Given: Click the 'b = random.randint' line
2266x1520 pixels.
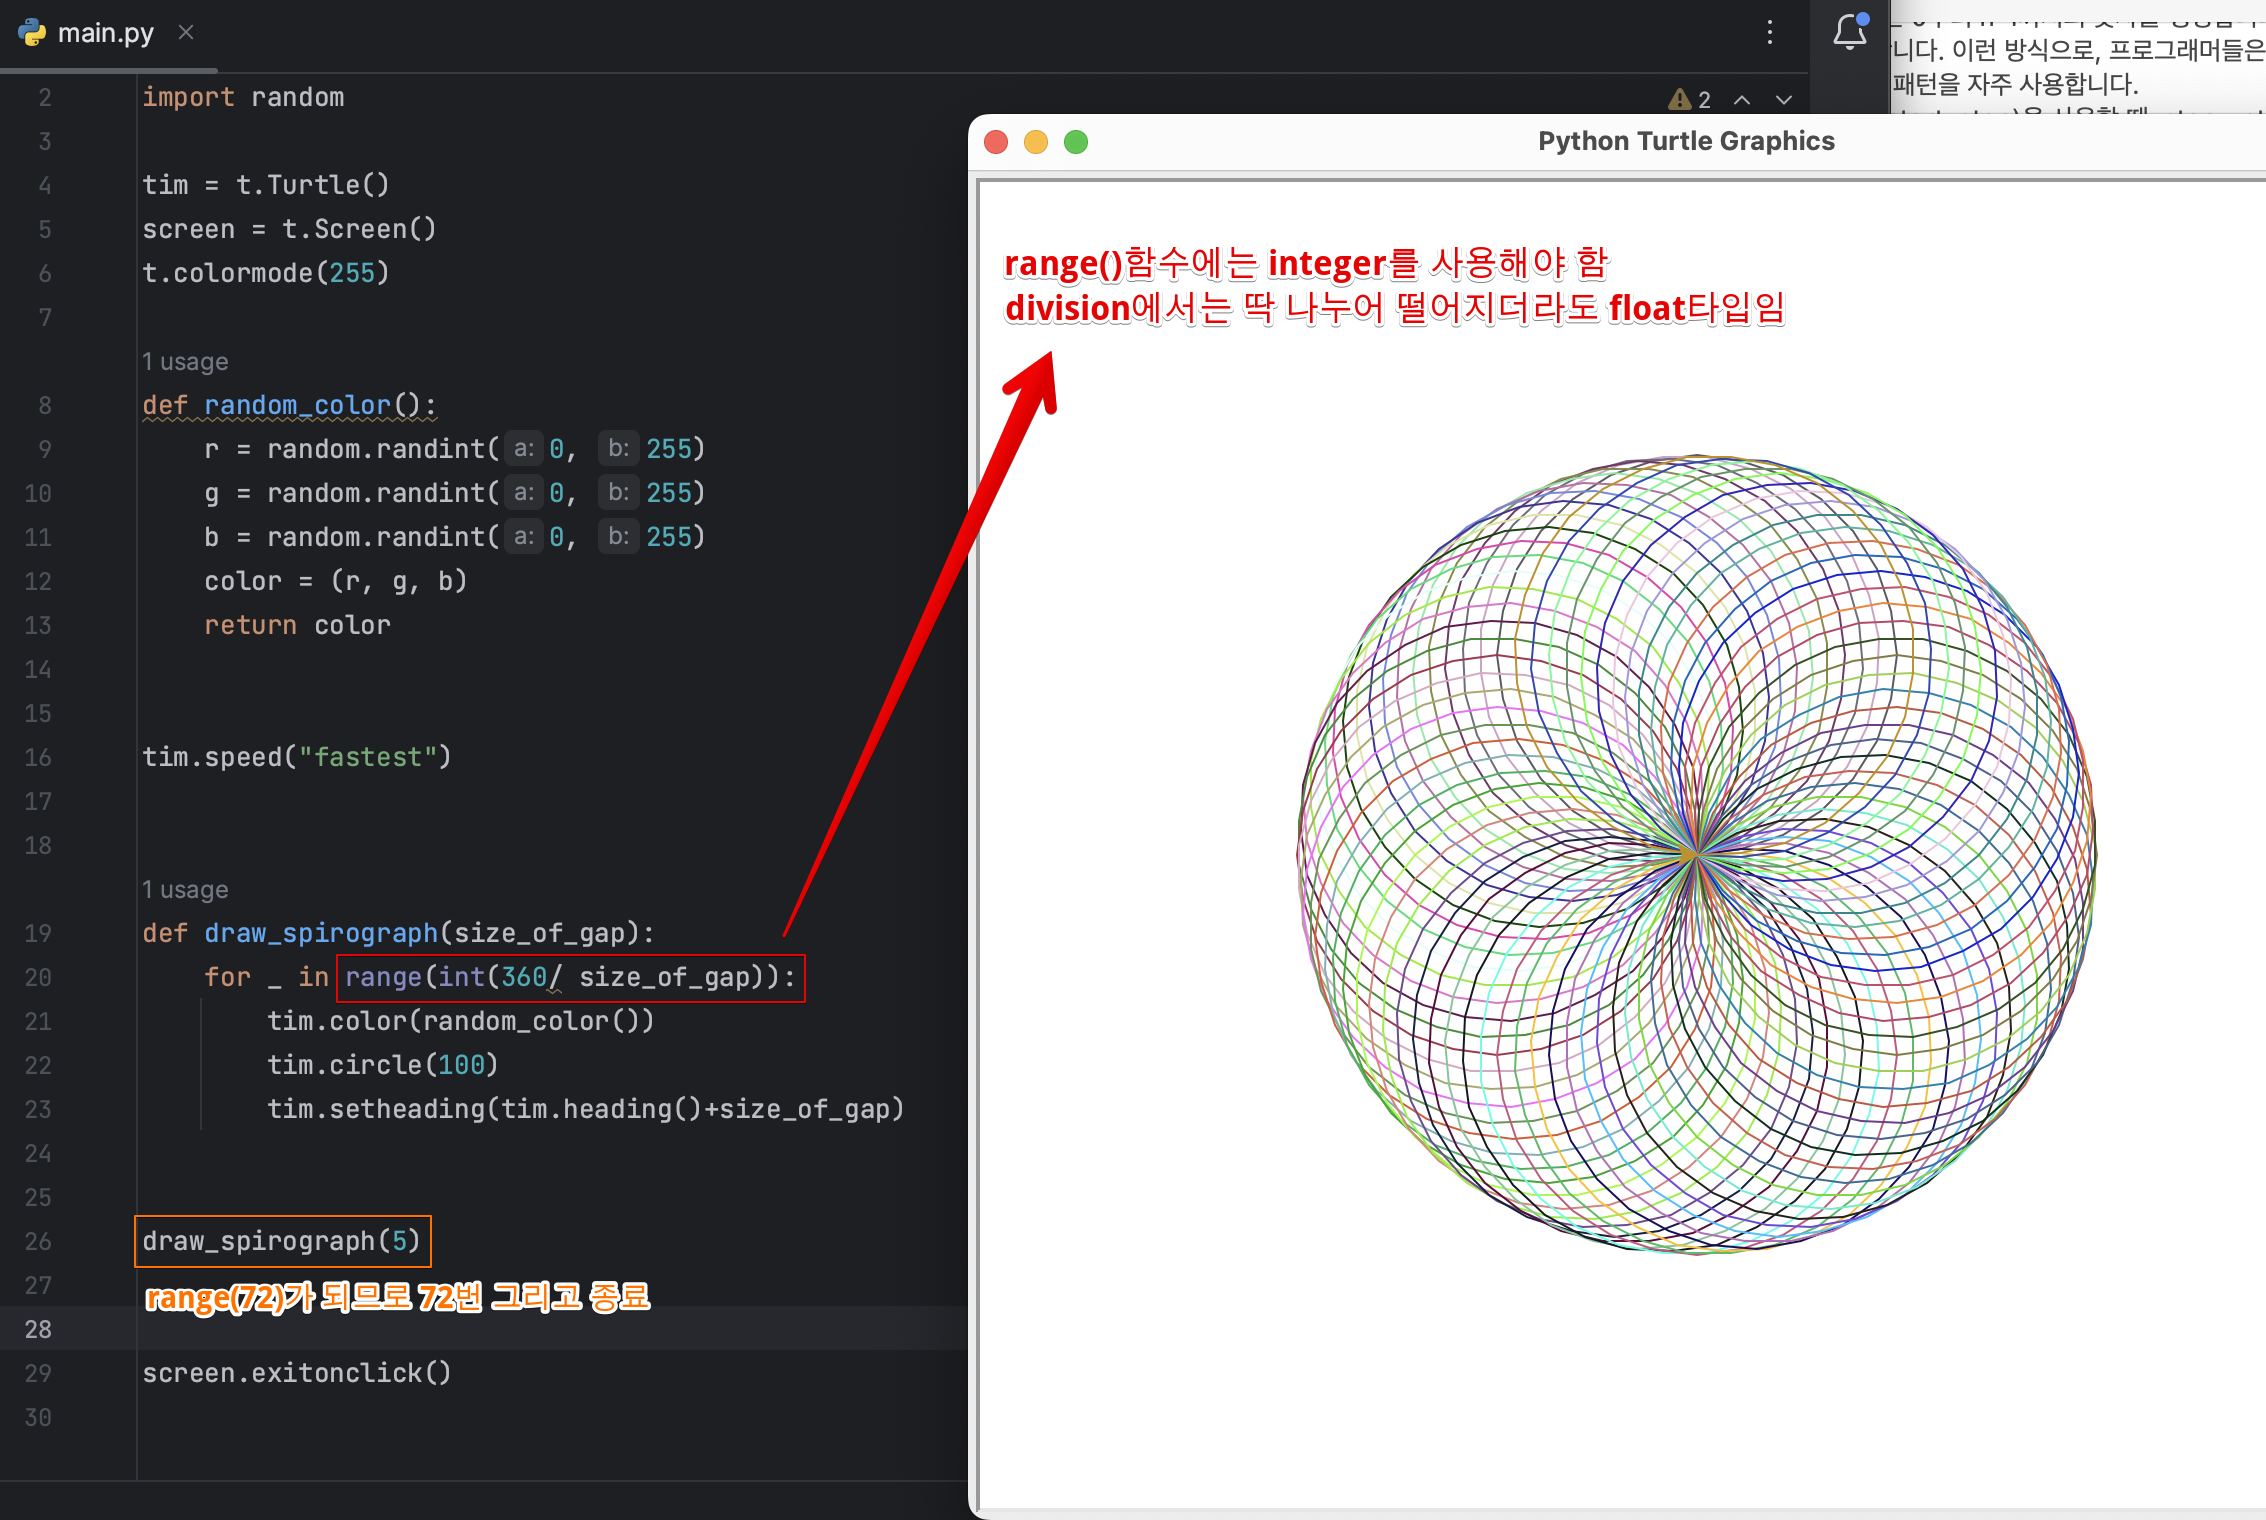Looking at the screenshot, I should [455, 537].
